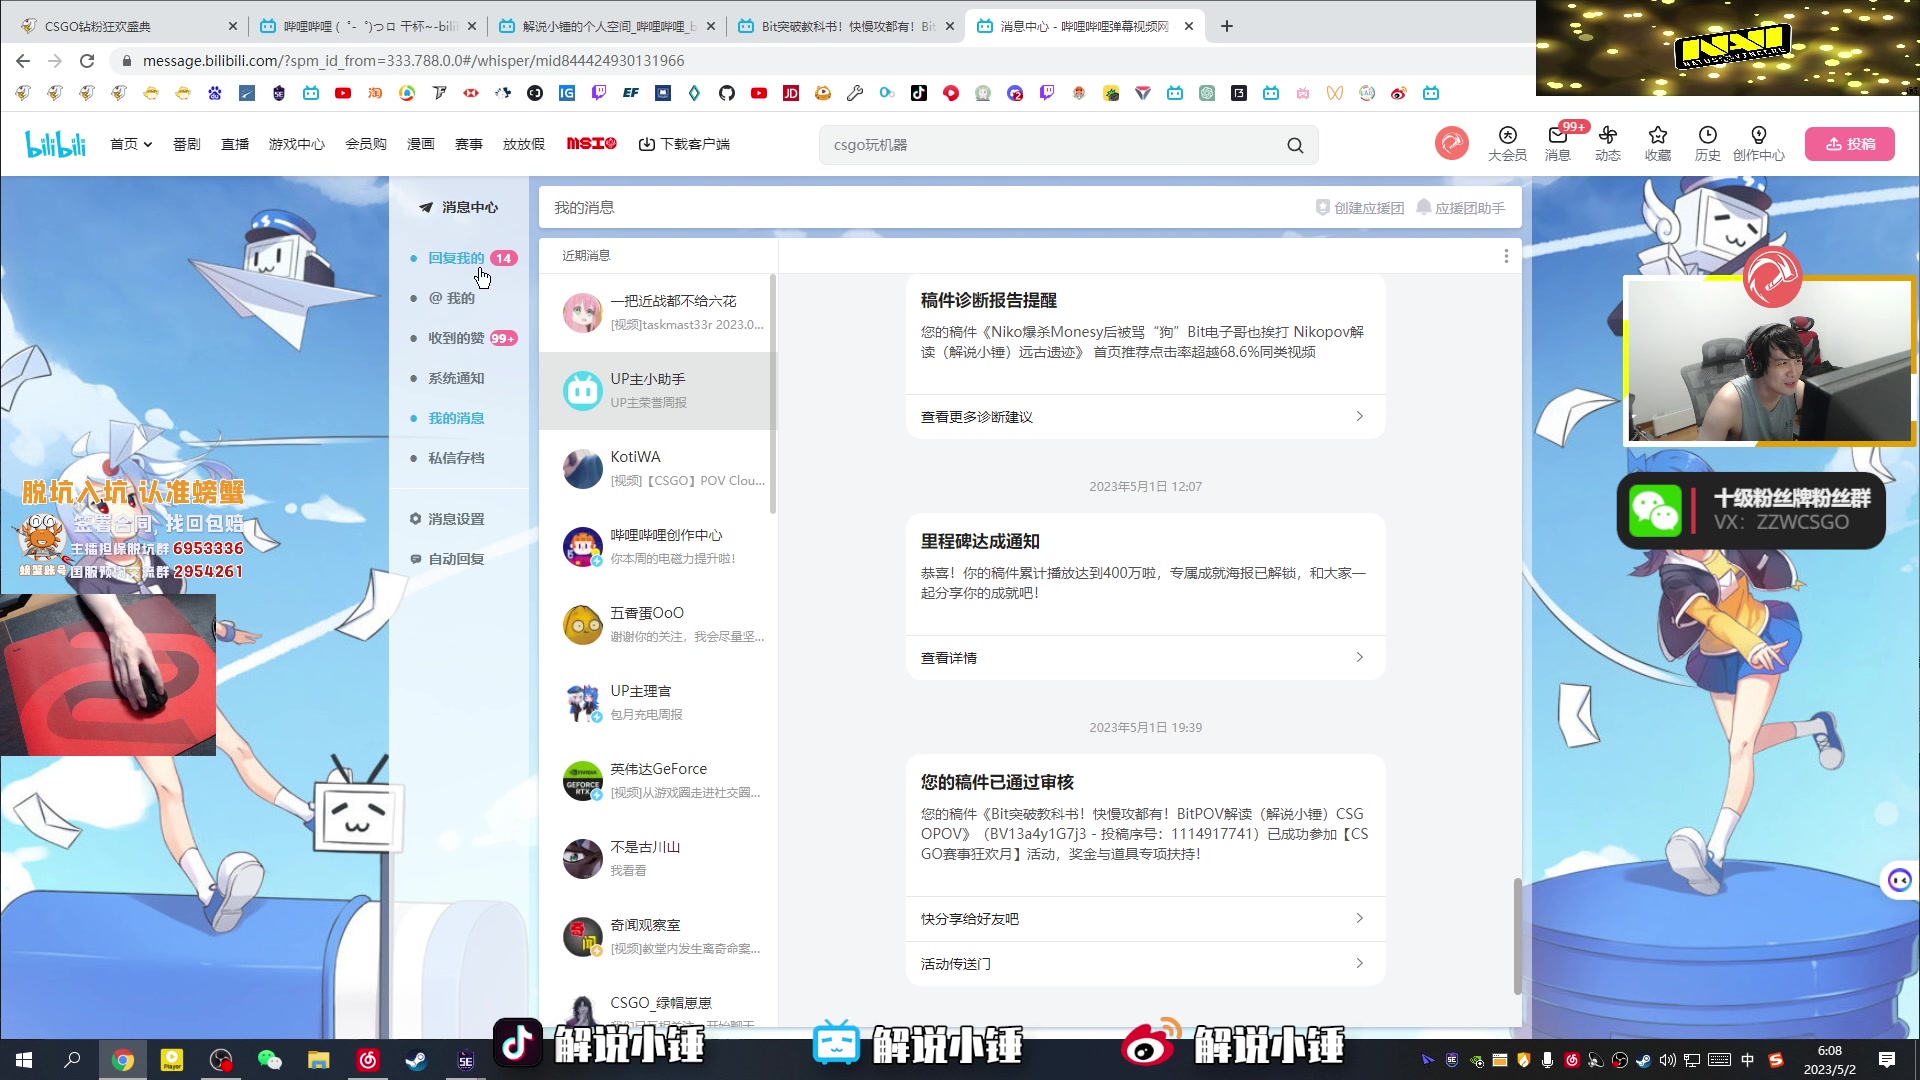Open the Steam icon in the taskbar
Screen dimensions: 1920x1080
click(416, 1059)
